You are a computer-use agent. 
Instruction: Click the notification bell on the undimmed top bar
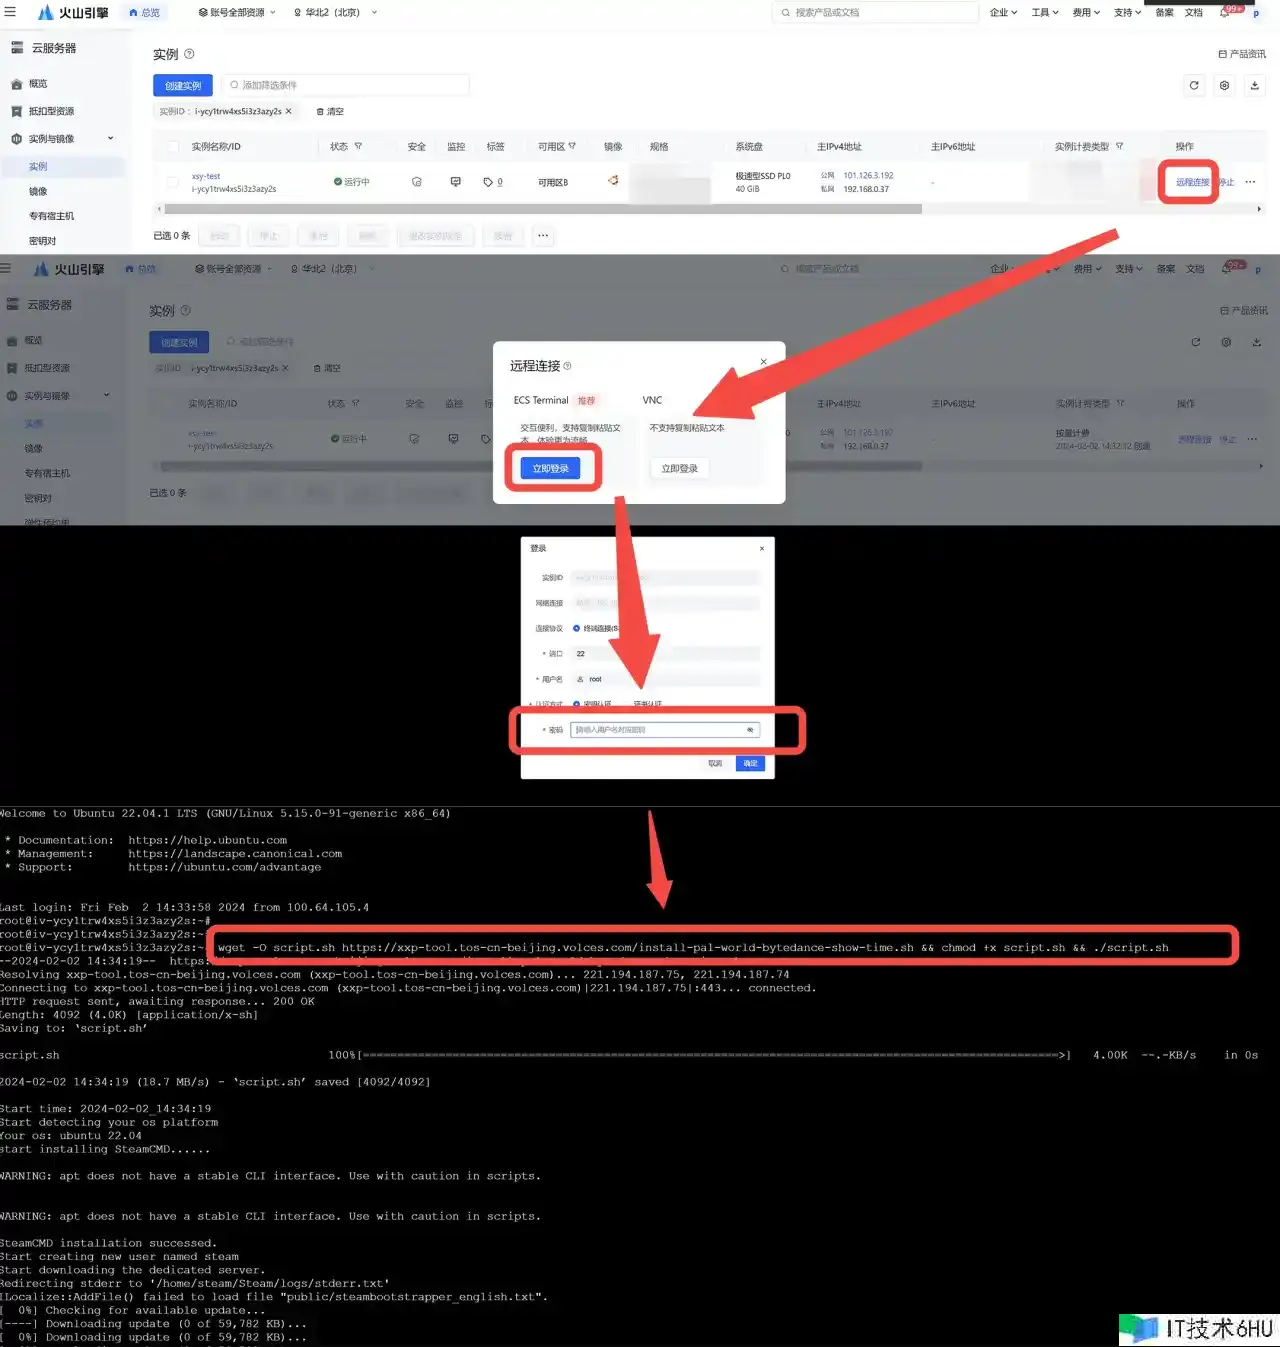pos(1224,13)
